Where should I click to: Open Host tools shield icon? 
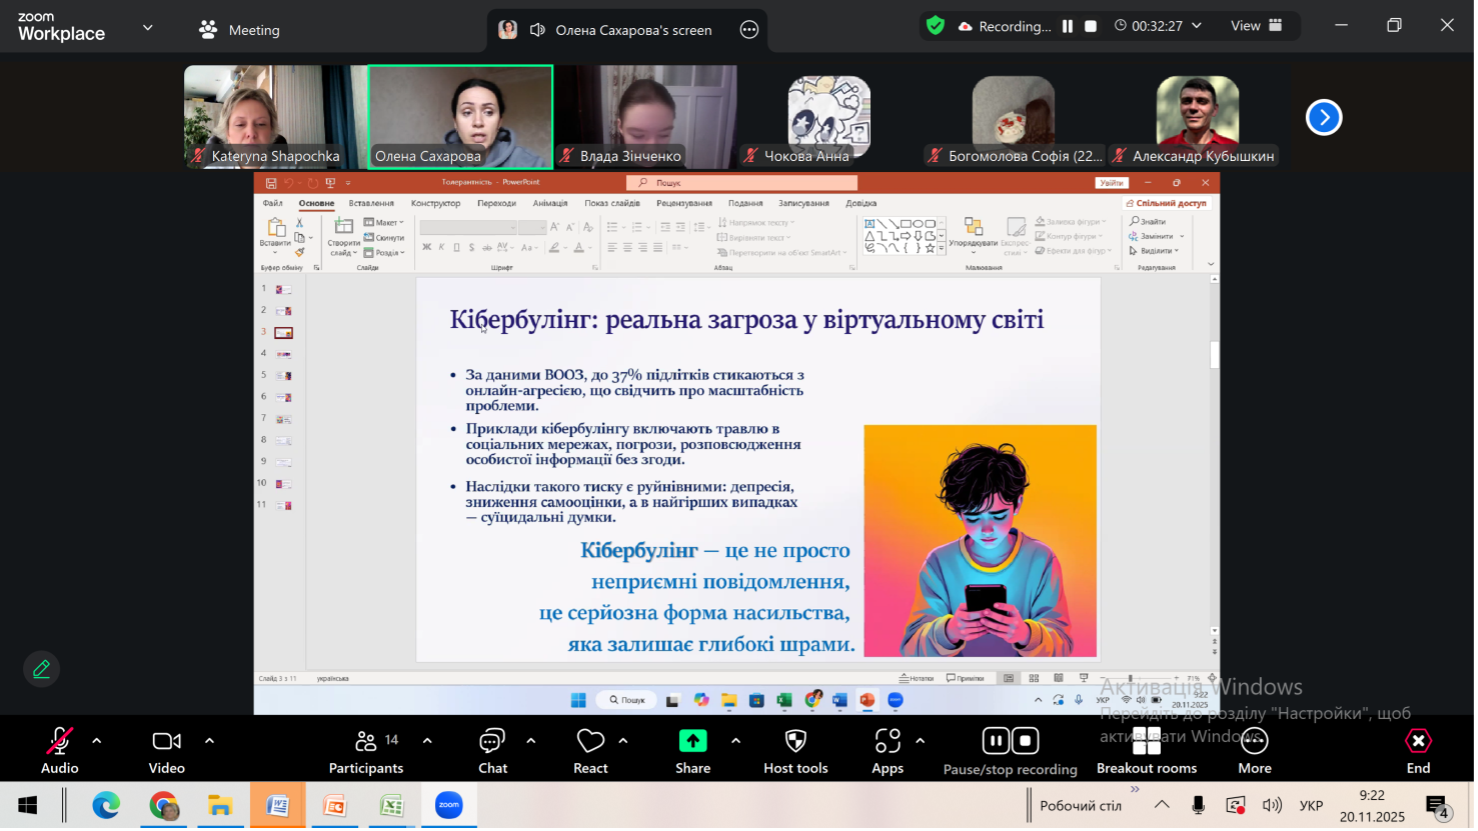point(795,741)
